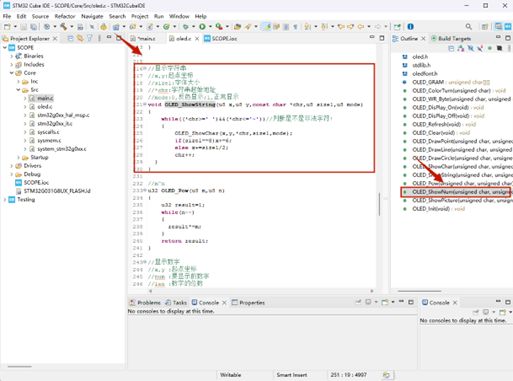
Task: Expand the Drivers folder
Action: (x=12, y=166)
